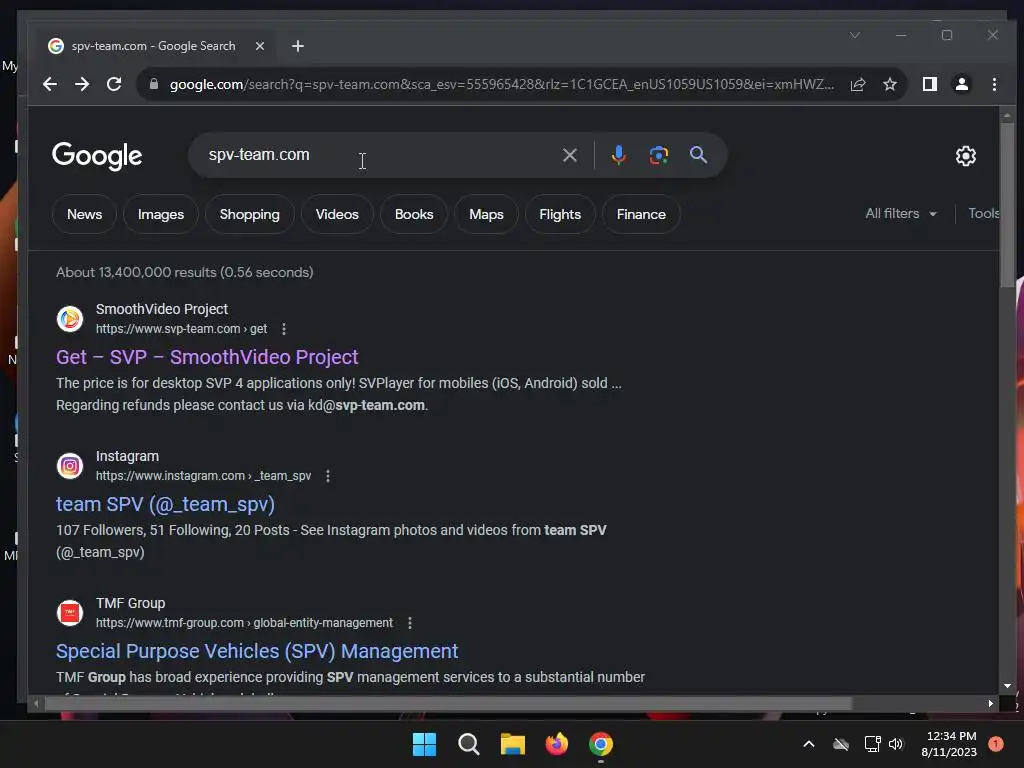
Task: Open options for the Instagram result
Action: [x=328, y=476]
